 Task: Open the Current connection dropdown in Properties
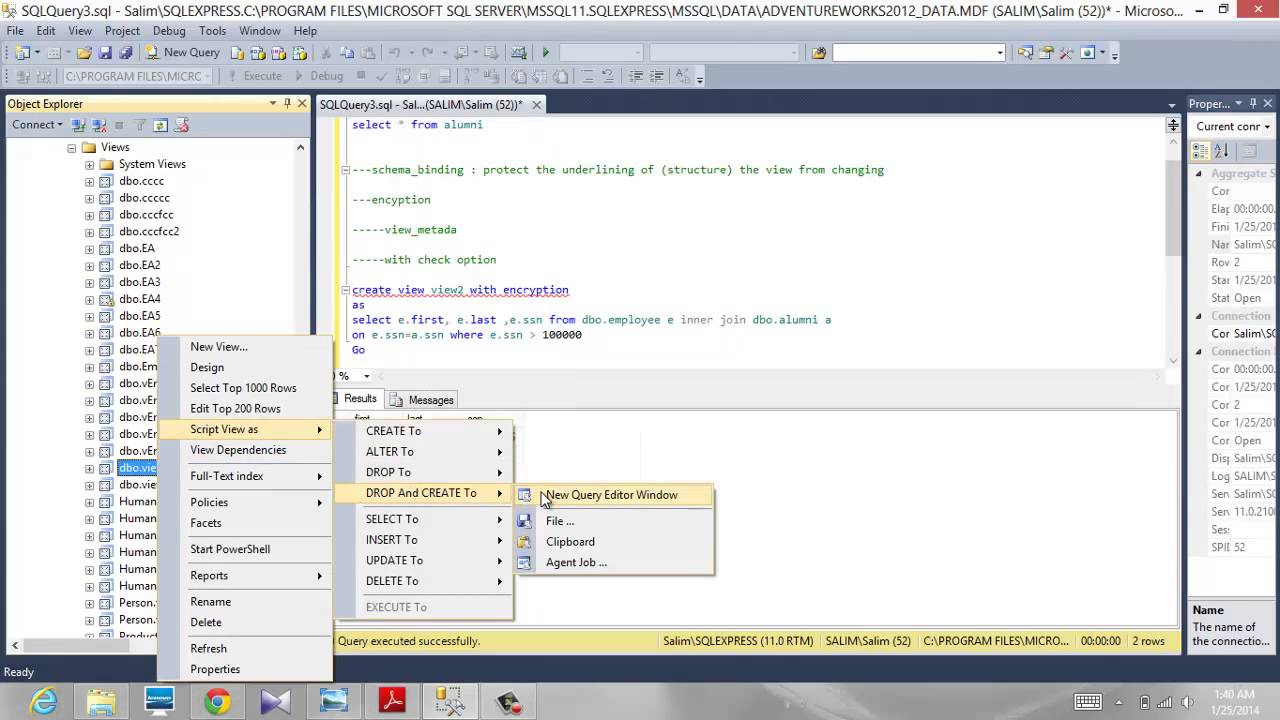(1268, 126)
